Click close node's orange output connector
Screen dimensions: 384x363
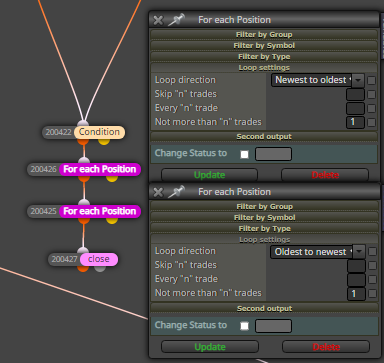tap(83, 268)
